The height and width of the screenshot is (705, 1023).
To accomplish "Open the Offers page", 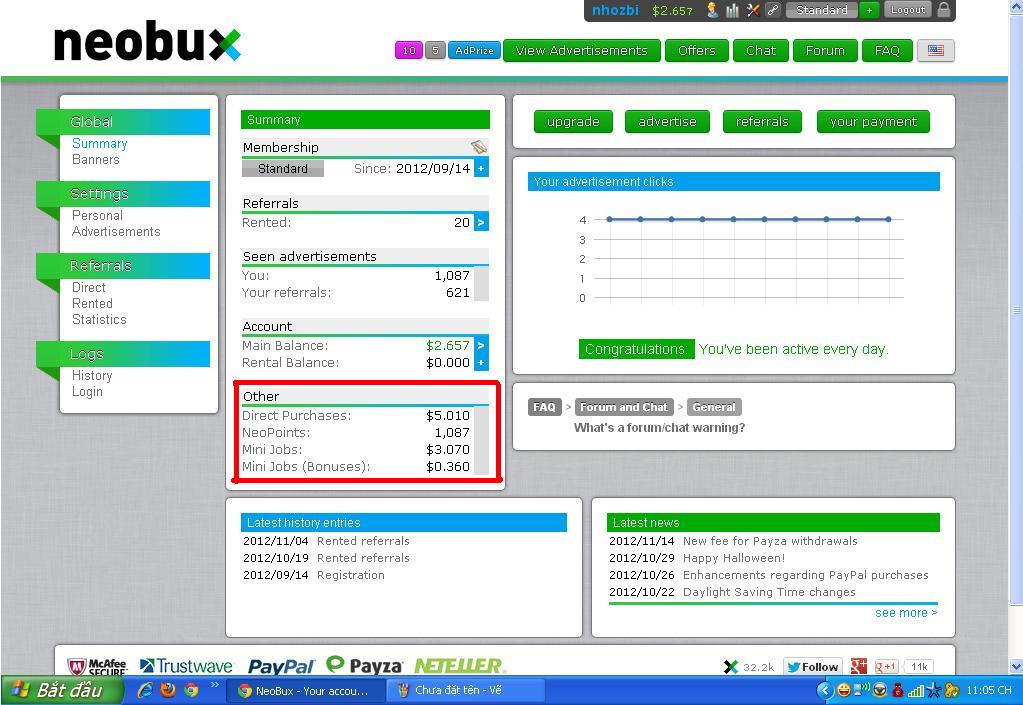I will tap(697, 50).
